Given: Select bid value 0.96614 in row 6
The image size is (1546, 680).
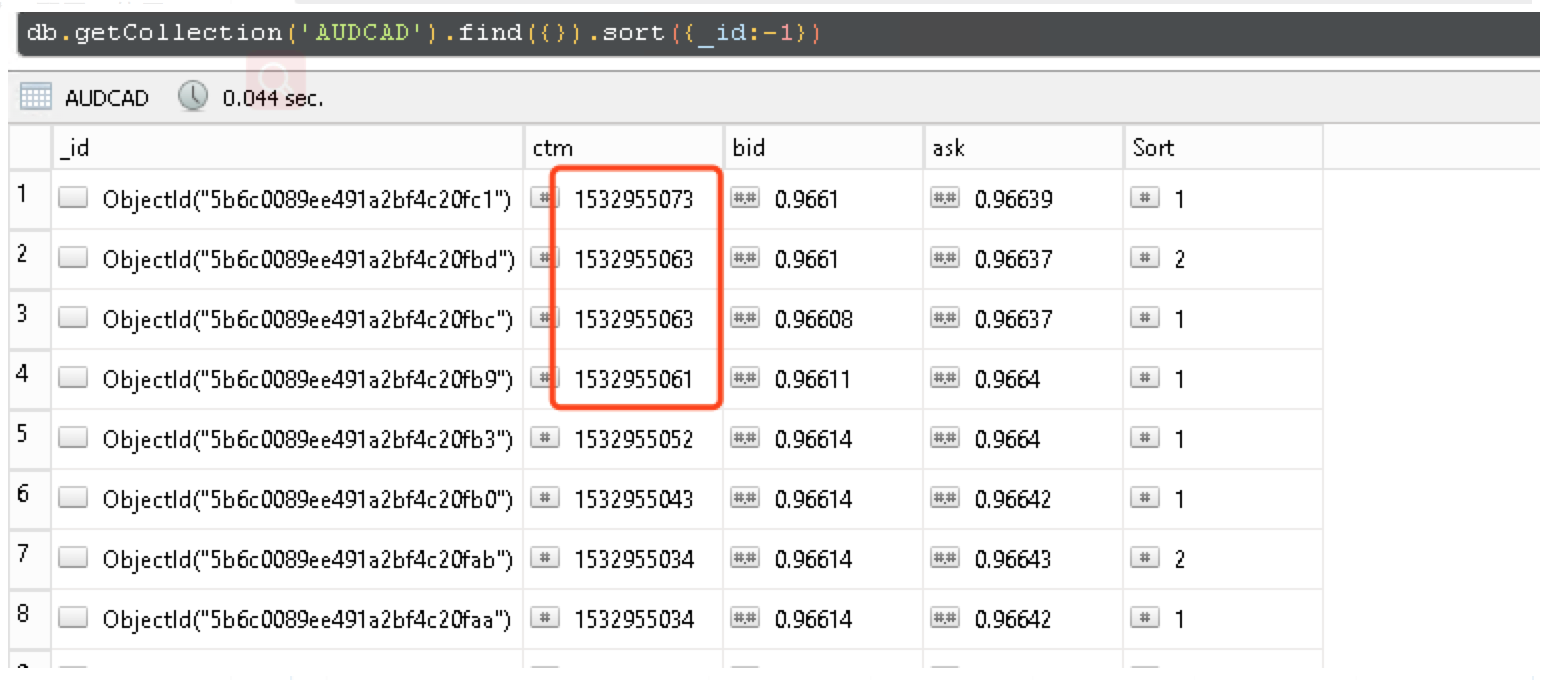Looking at the screenshot, I should click(813, 499).
